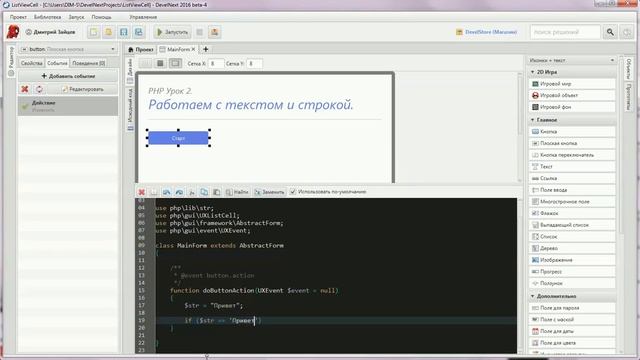Click the search solutions input field

(565, 32)
